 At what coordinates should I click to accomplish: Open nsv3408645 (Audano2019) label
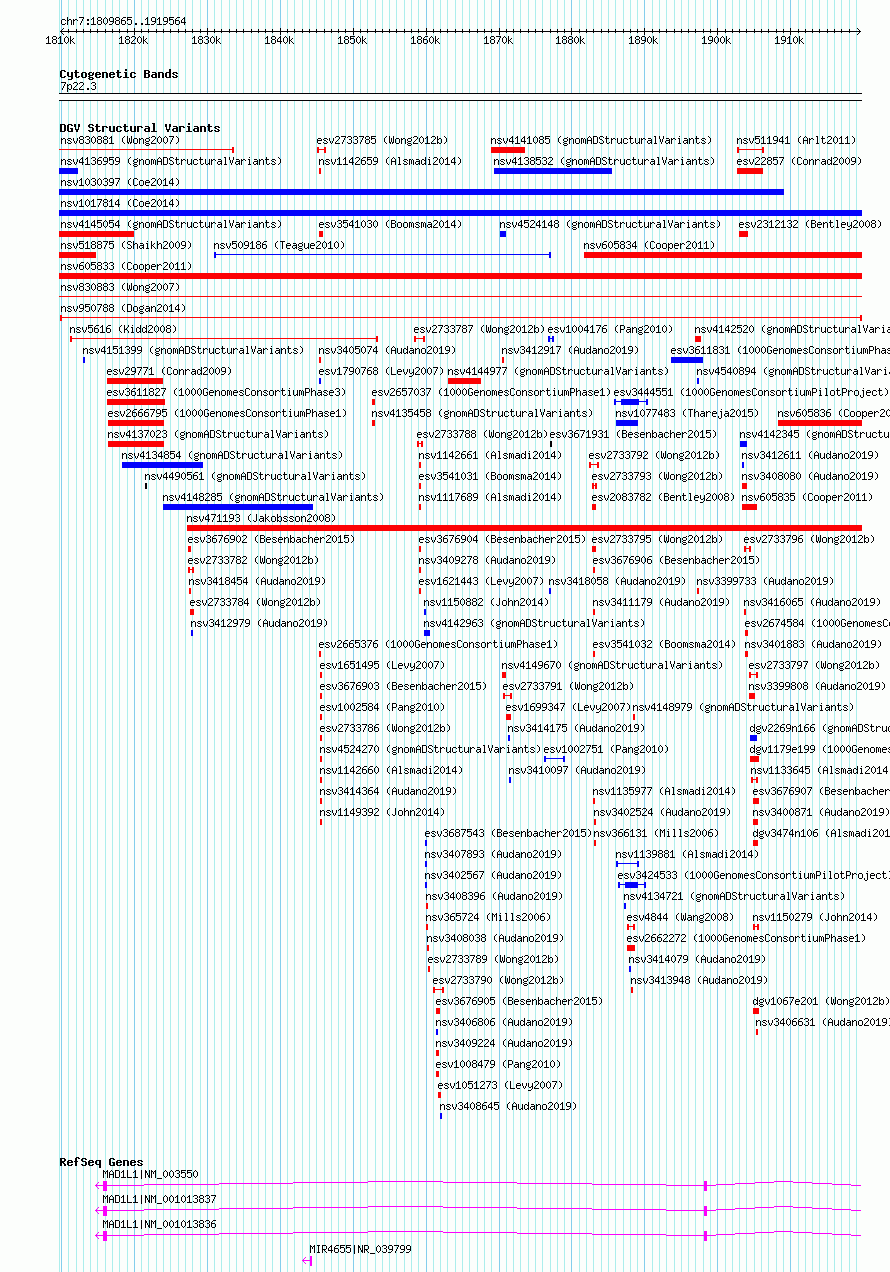(x=508, y=1106)
